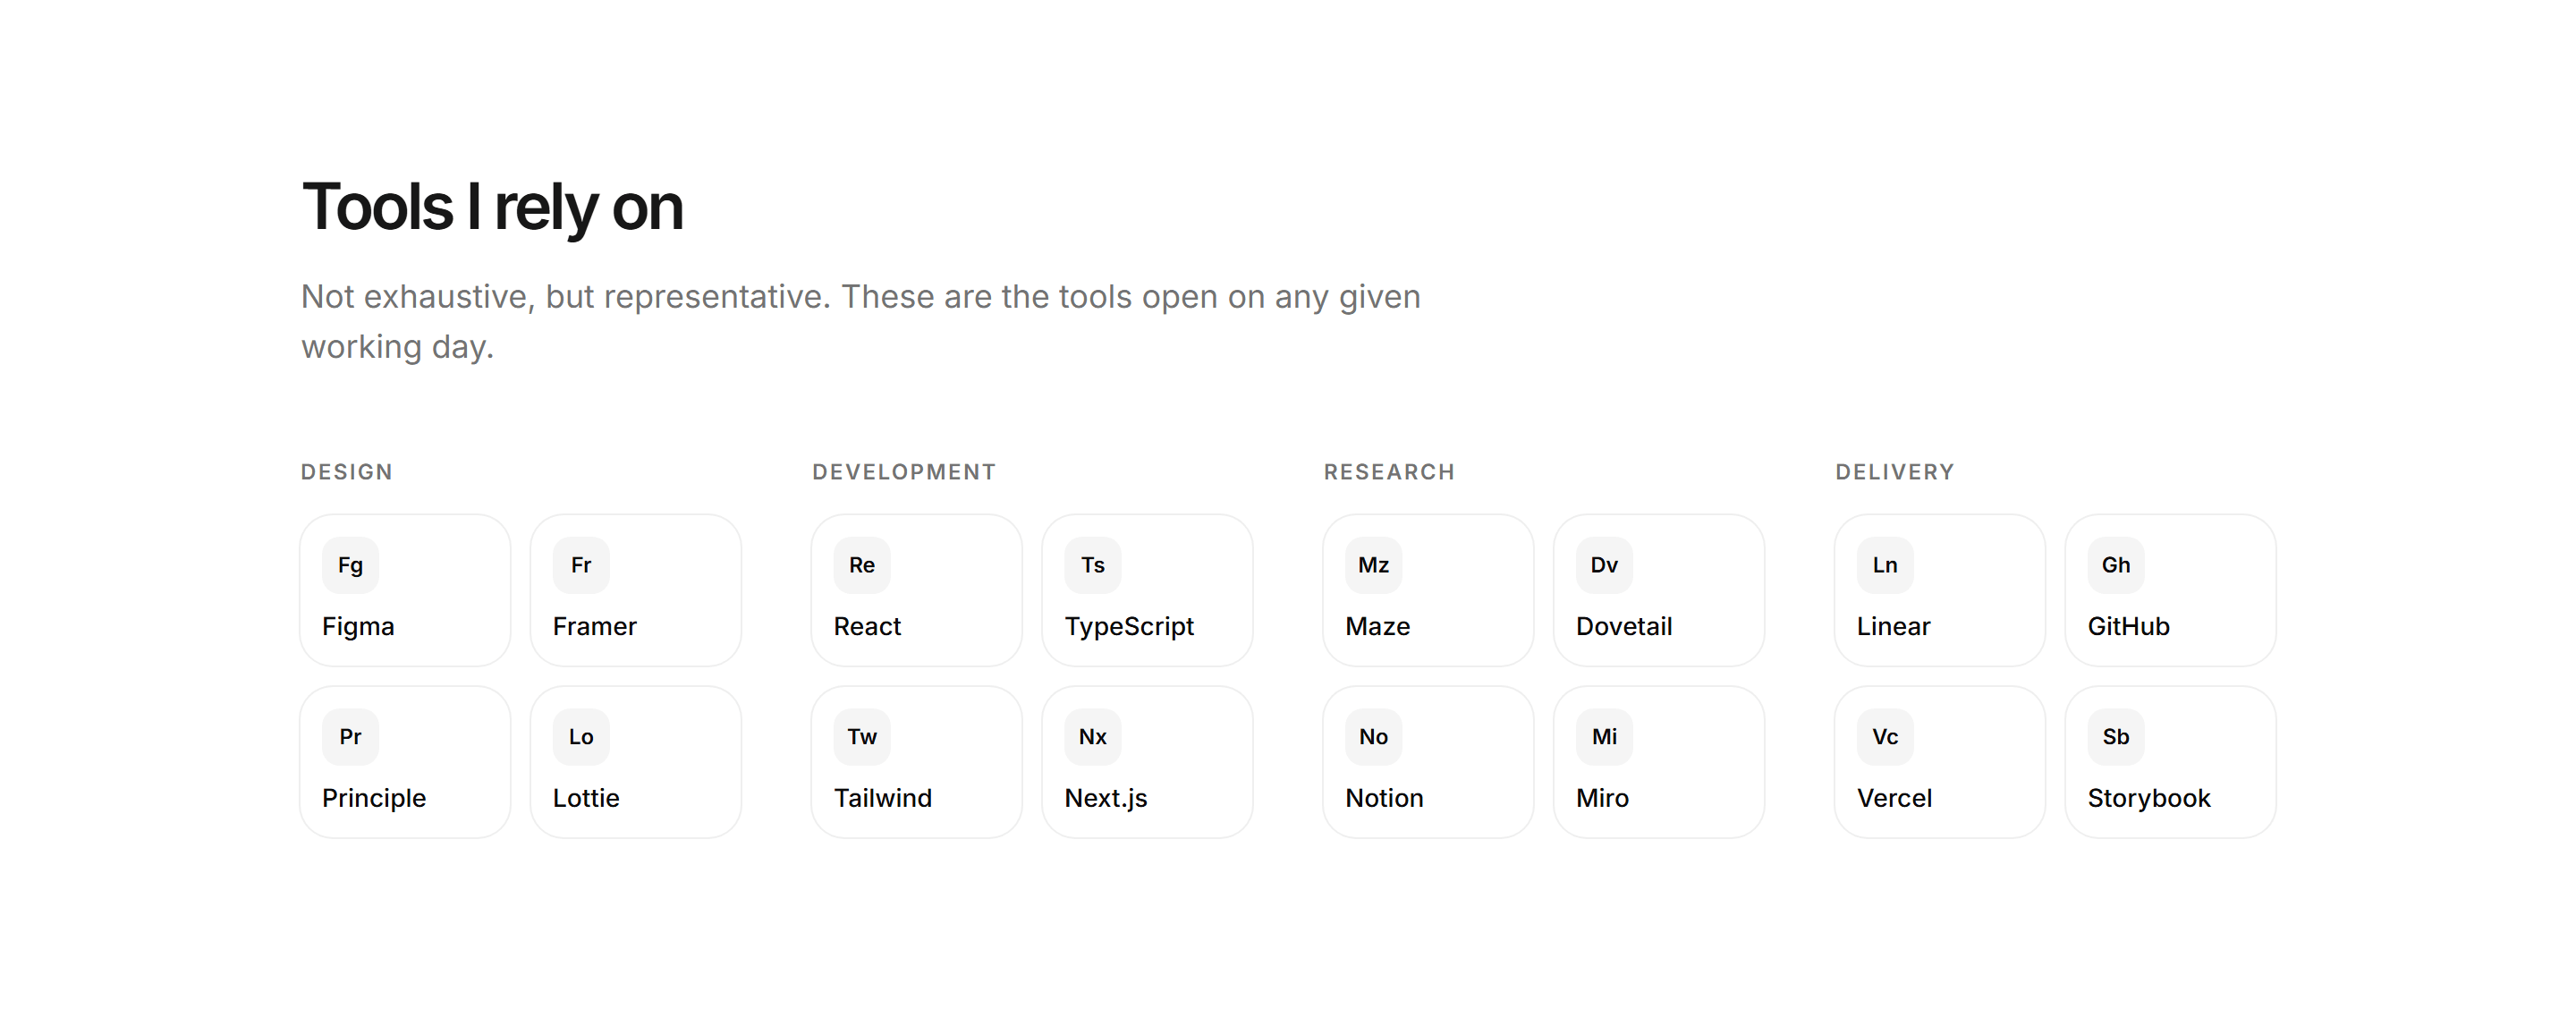Click the Mi icon badge for Miro
This screenshot has width=2576, height=1009.
coord(1605,737)
